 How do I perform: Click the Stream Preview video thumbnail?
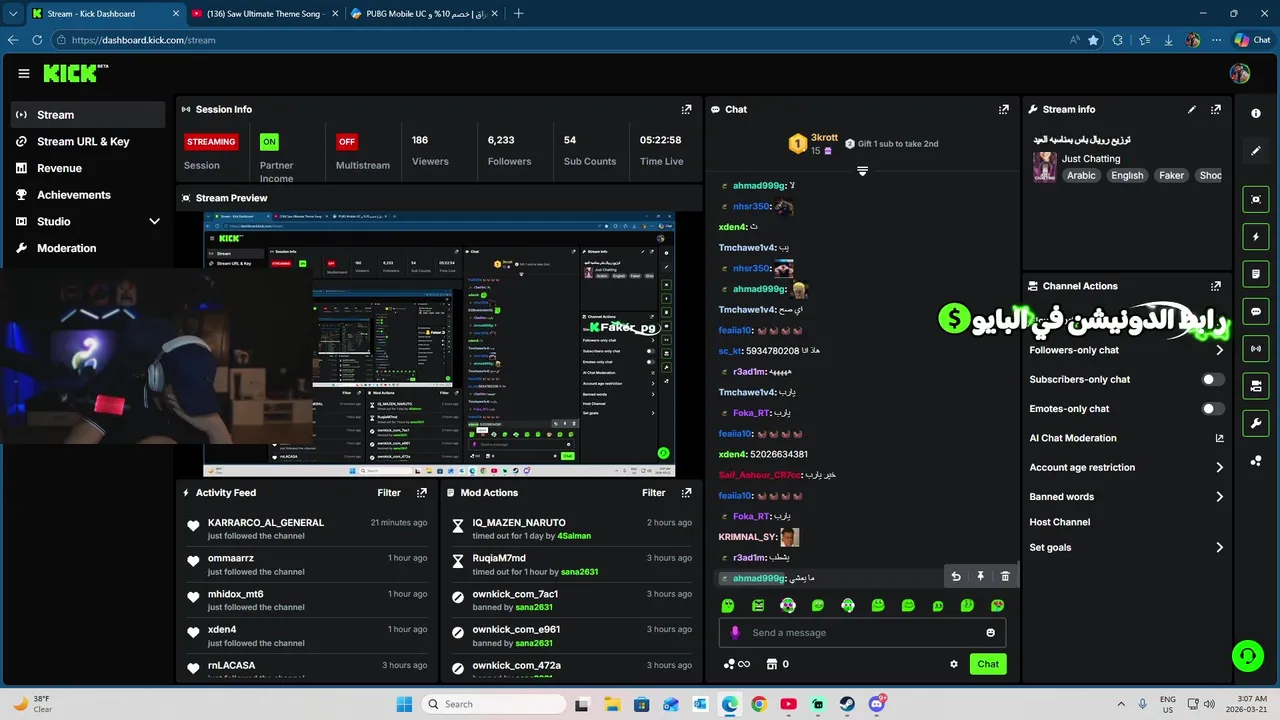pyautogui.click(x=439, y=344)
